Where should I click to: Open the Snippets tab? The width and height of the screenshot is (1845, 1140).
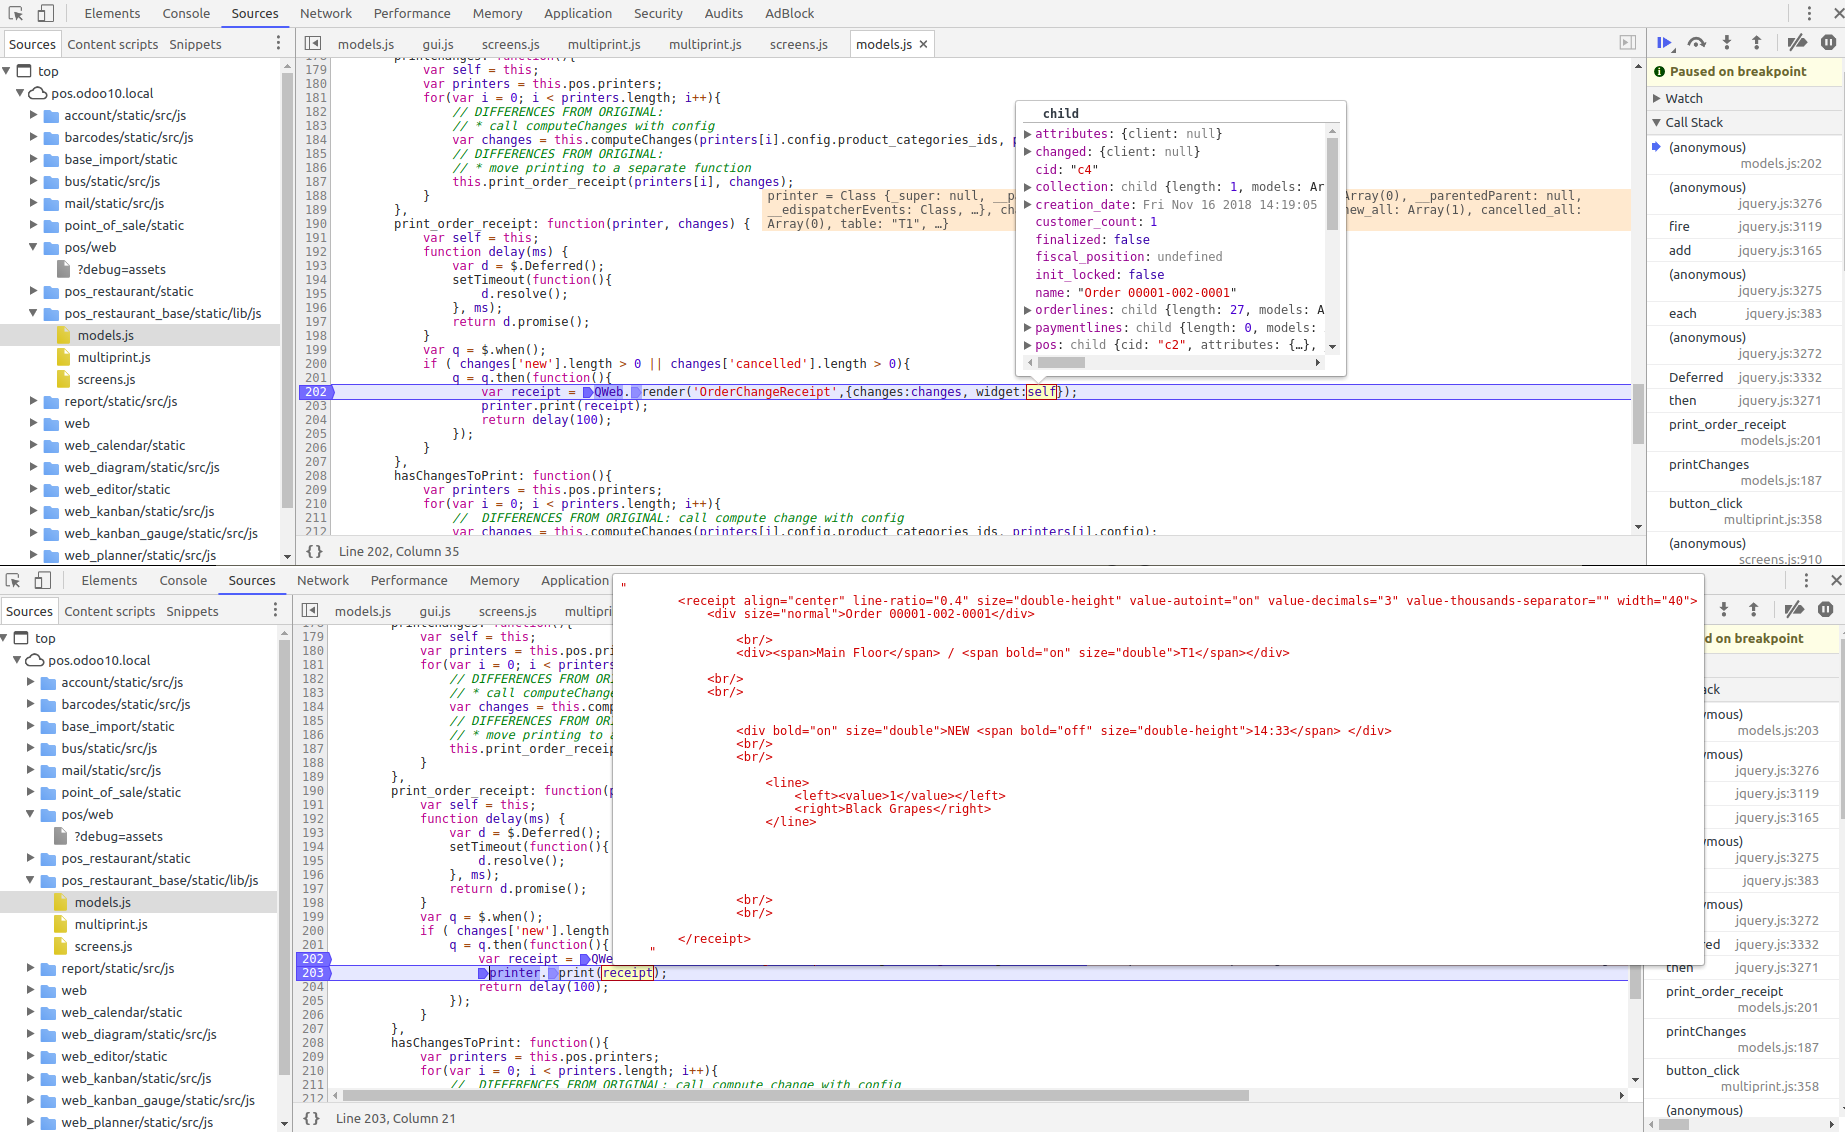[x=194, y=43]
